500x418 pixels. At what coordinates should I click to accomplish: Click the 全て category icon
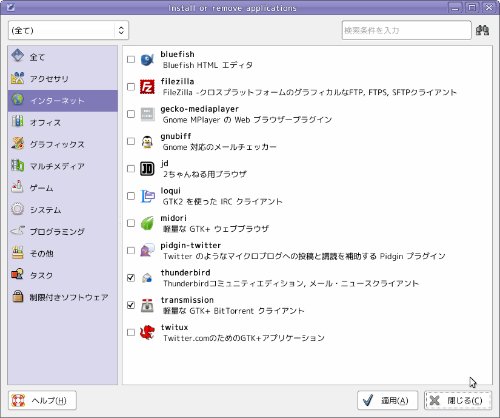[18, 56]
